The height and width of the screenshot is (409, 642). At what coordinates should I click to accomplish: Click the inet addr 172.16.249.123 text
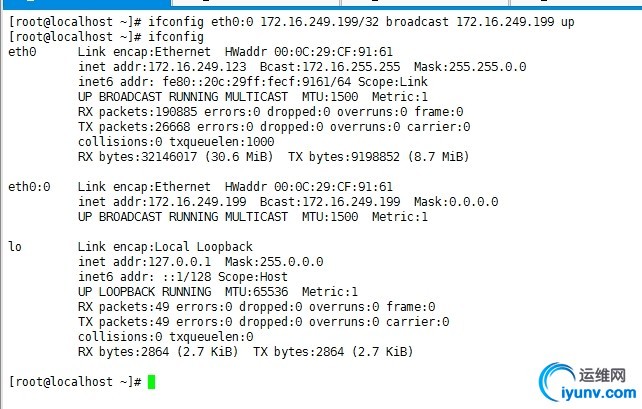[162, 67]
